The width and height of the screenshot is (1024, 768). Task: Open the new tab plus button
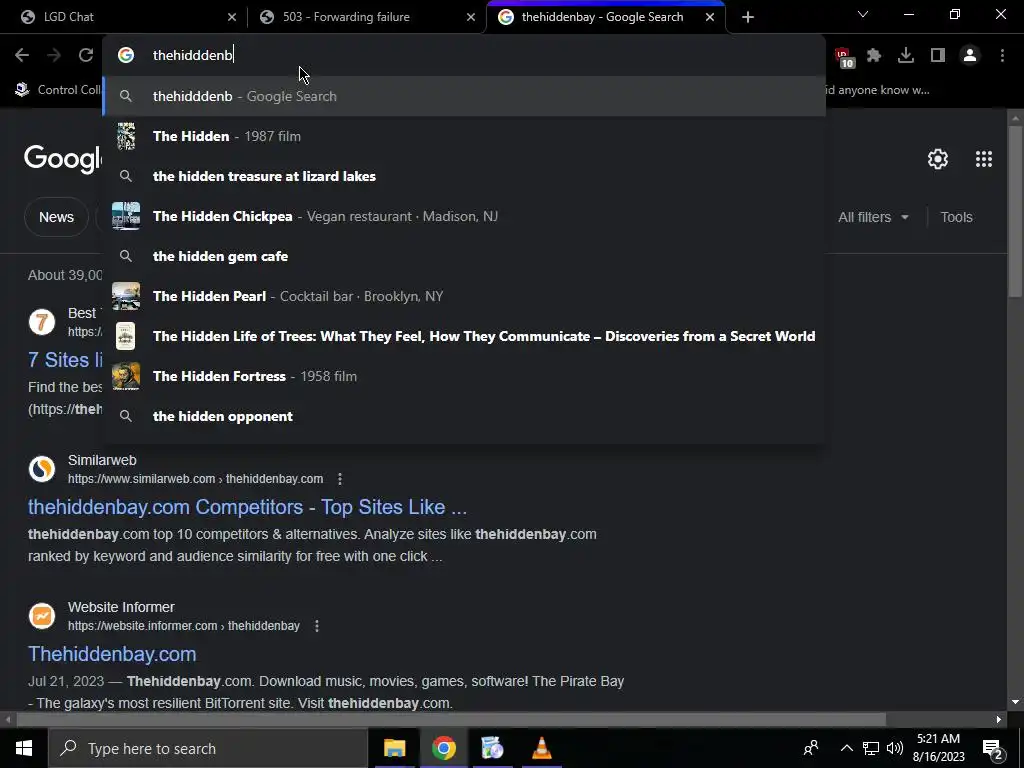(748, 17)
